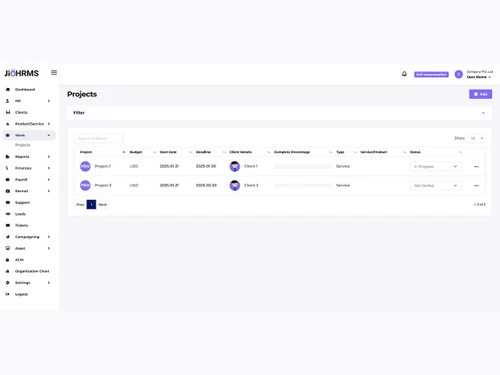Open Clients in sidebar

tap(21, 112)
